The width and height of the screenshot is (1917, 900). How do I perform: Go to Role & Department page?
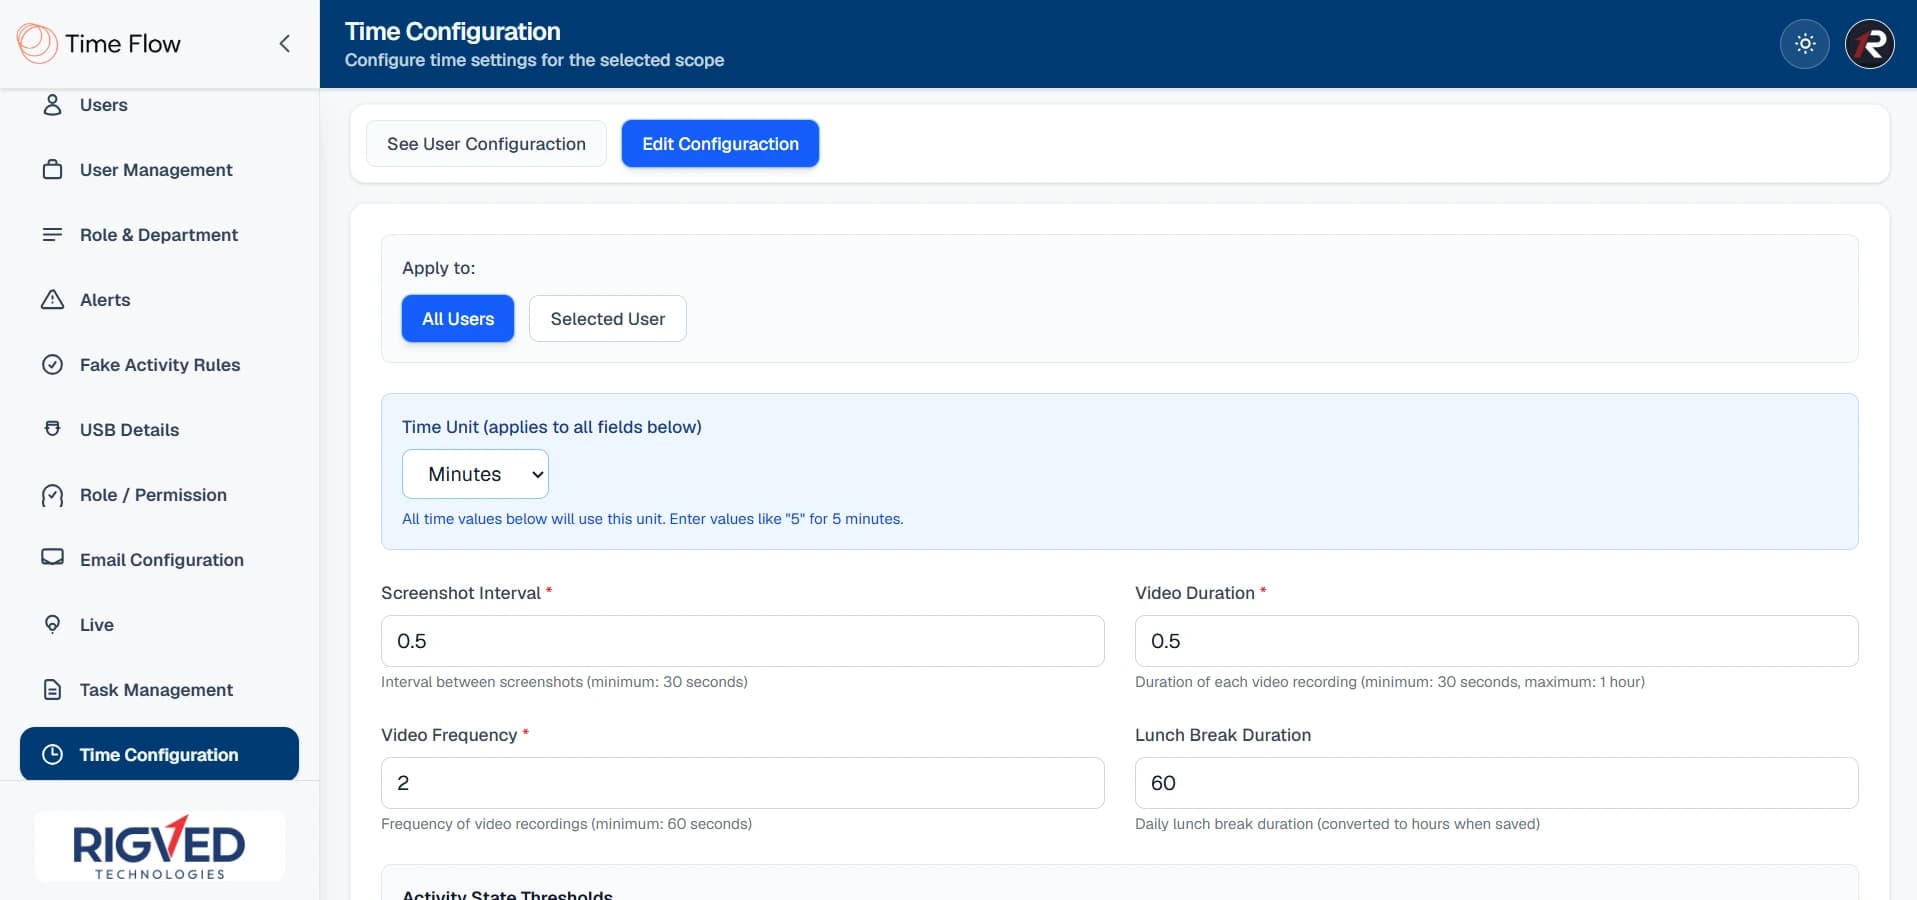pos(160,234)
